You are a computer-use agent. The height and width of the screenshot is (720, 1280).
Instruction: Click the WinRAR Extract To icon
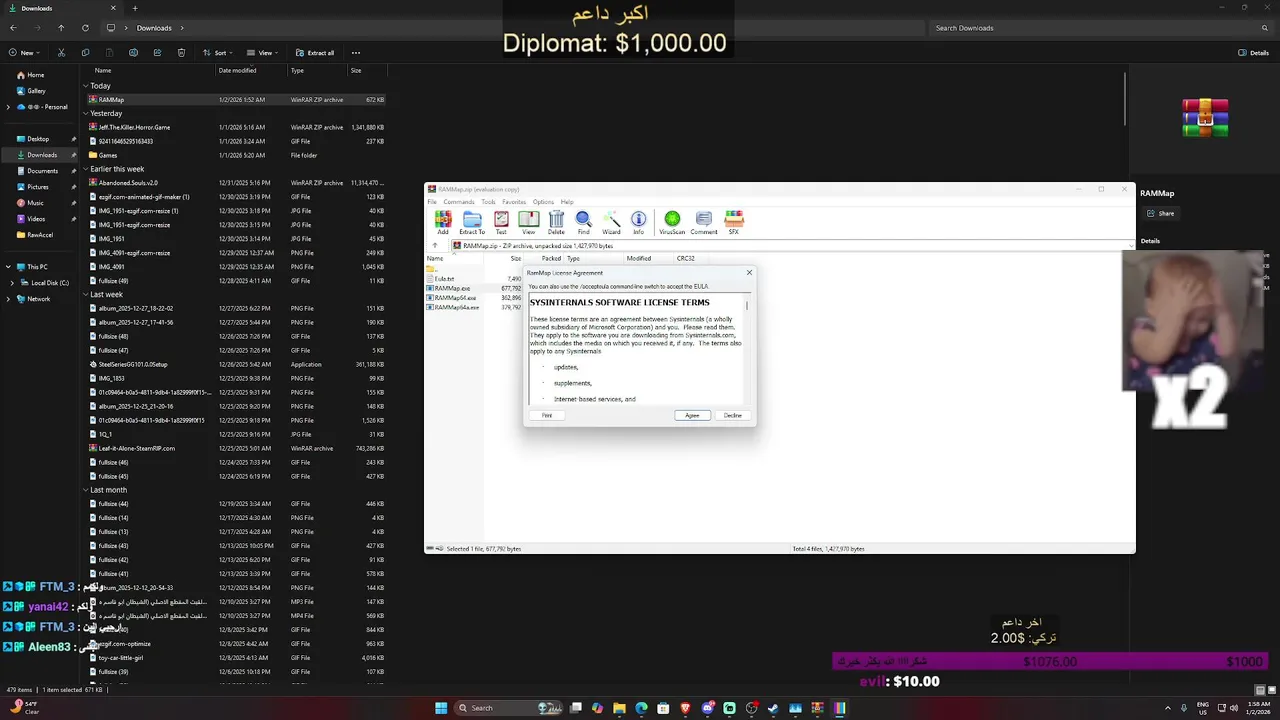click(x=472, y=222)
